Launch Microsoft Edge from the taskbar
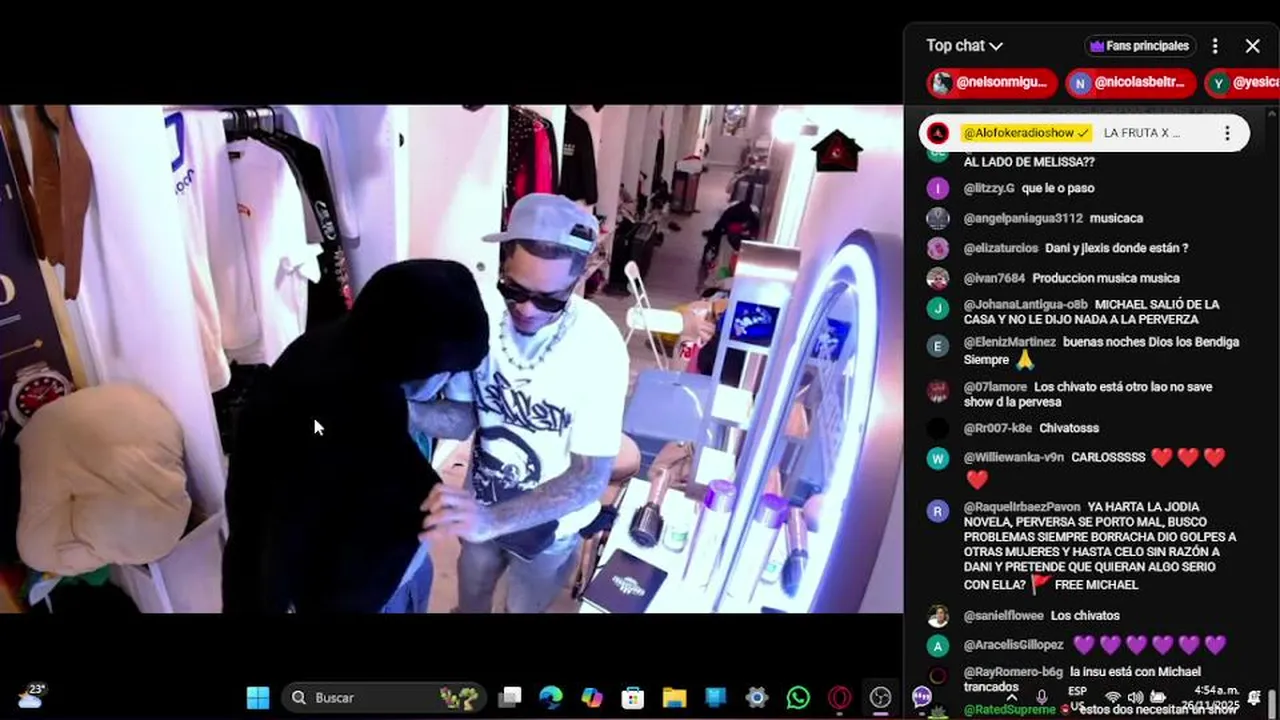1280x720 pixels. pos(551,697)
